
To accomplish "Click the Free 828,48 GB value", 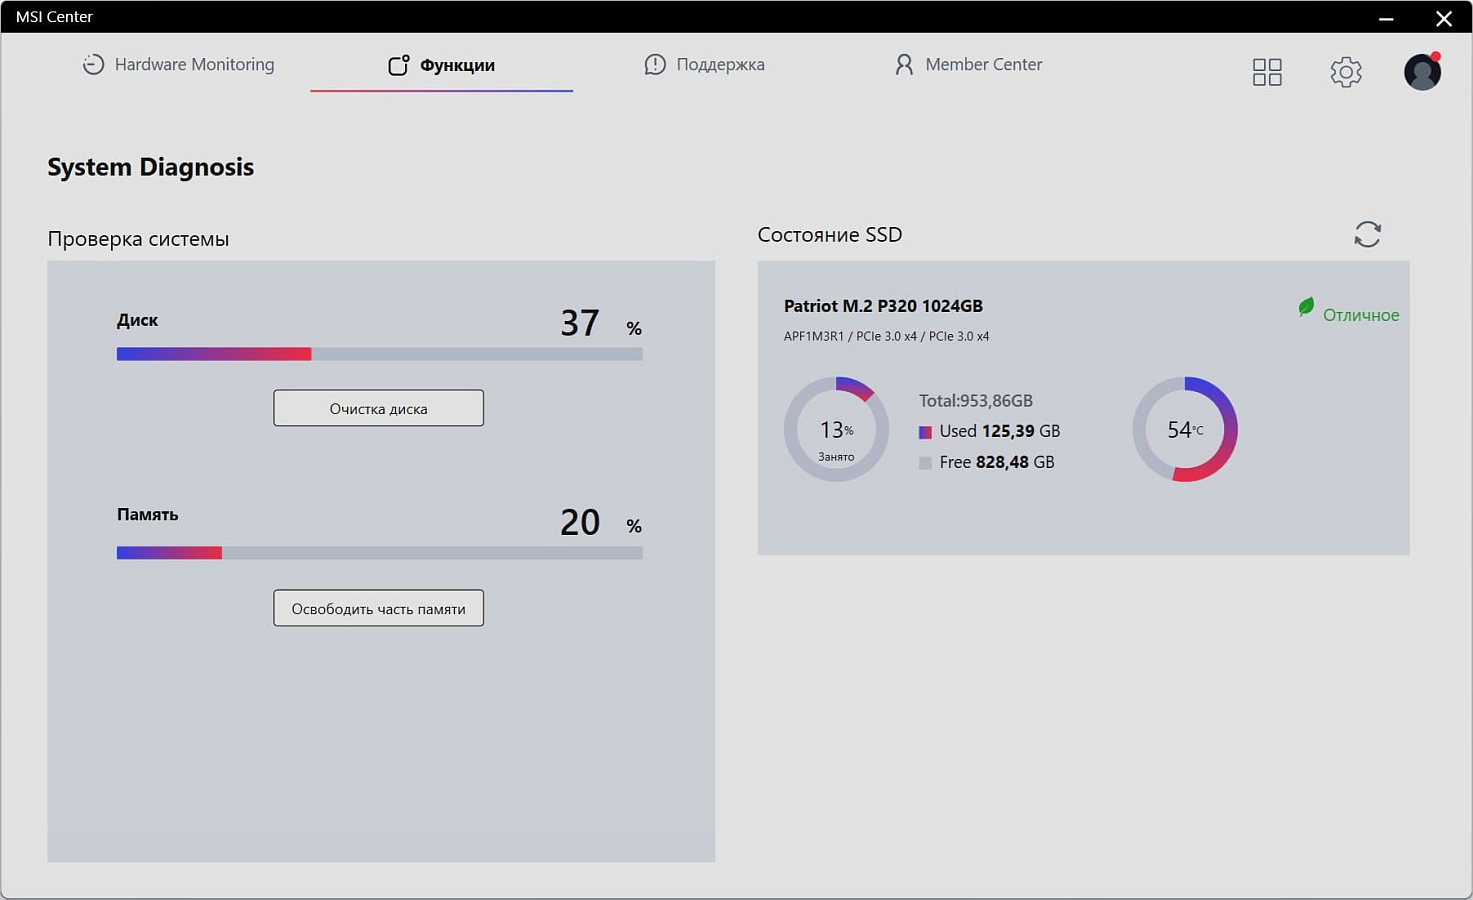I will 997,462.
